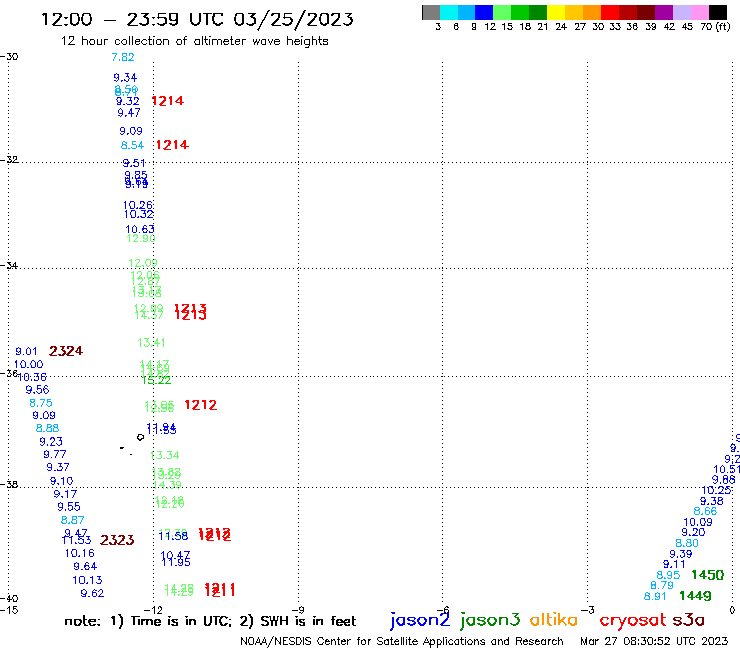This screenshot has width=740, height=650.
Task: Click the title '12:00 – 23:59 UTC 03/25/2023'
Action: point(197,20)
